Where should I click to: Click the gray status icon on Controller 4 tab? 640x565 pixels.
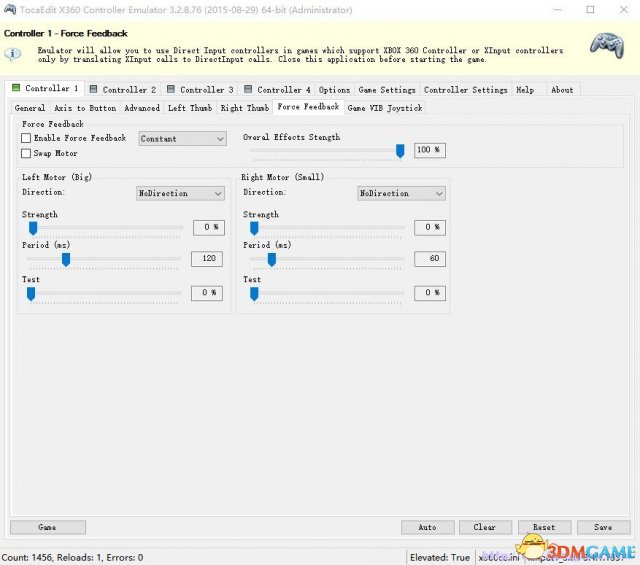click(x=248, y=89)
